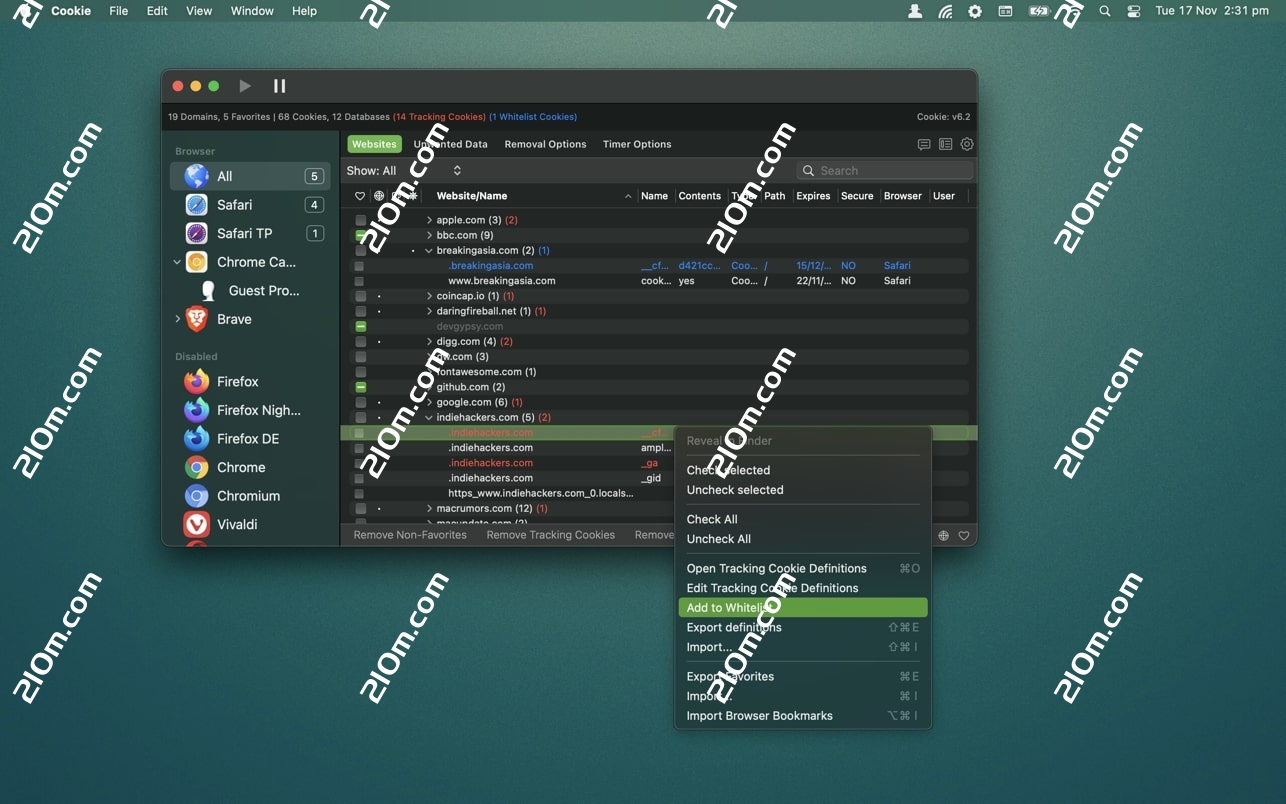Collapse Chrome Canary in the sidebar
Viewport: 1286px width, 804px height.
click(x=177, y=262)
